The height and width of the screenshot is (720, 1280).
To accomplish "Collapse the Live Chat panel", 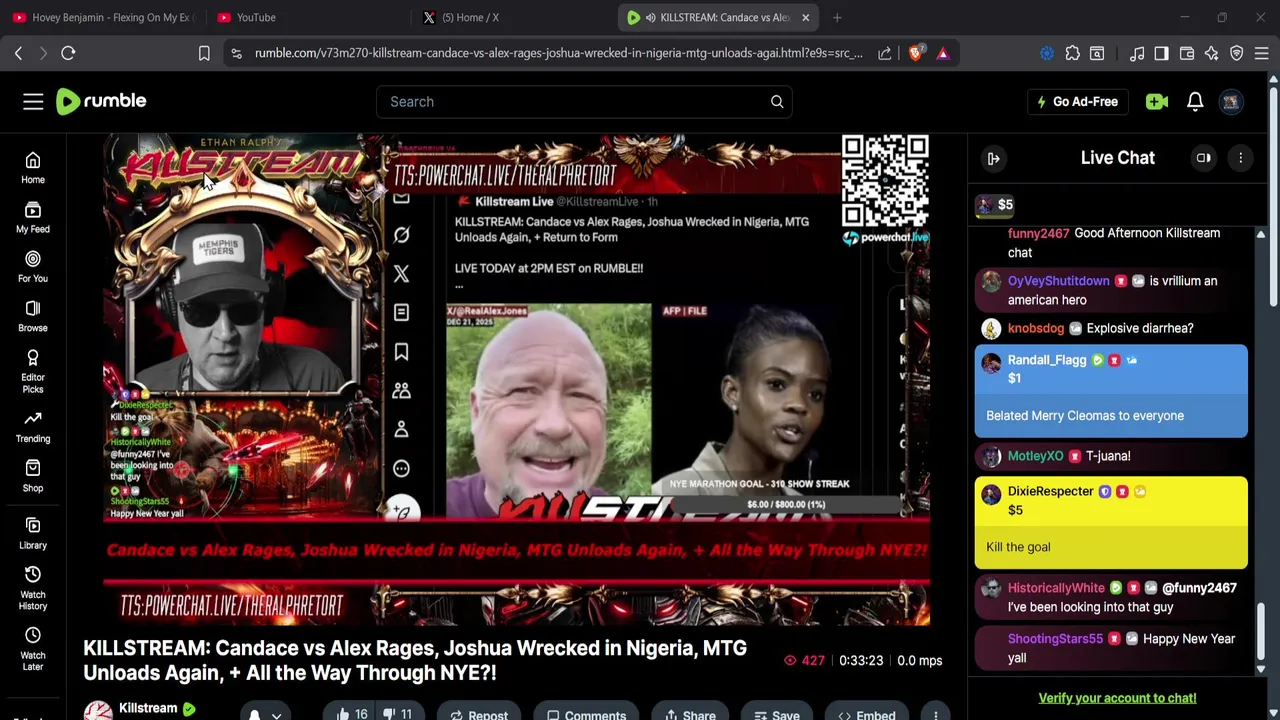I will 994,158.
